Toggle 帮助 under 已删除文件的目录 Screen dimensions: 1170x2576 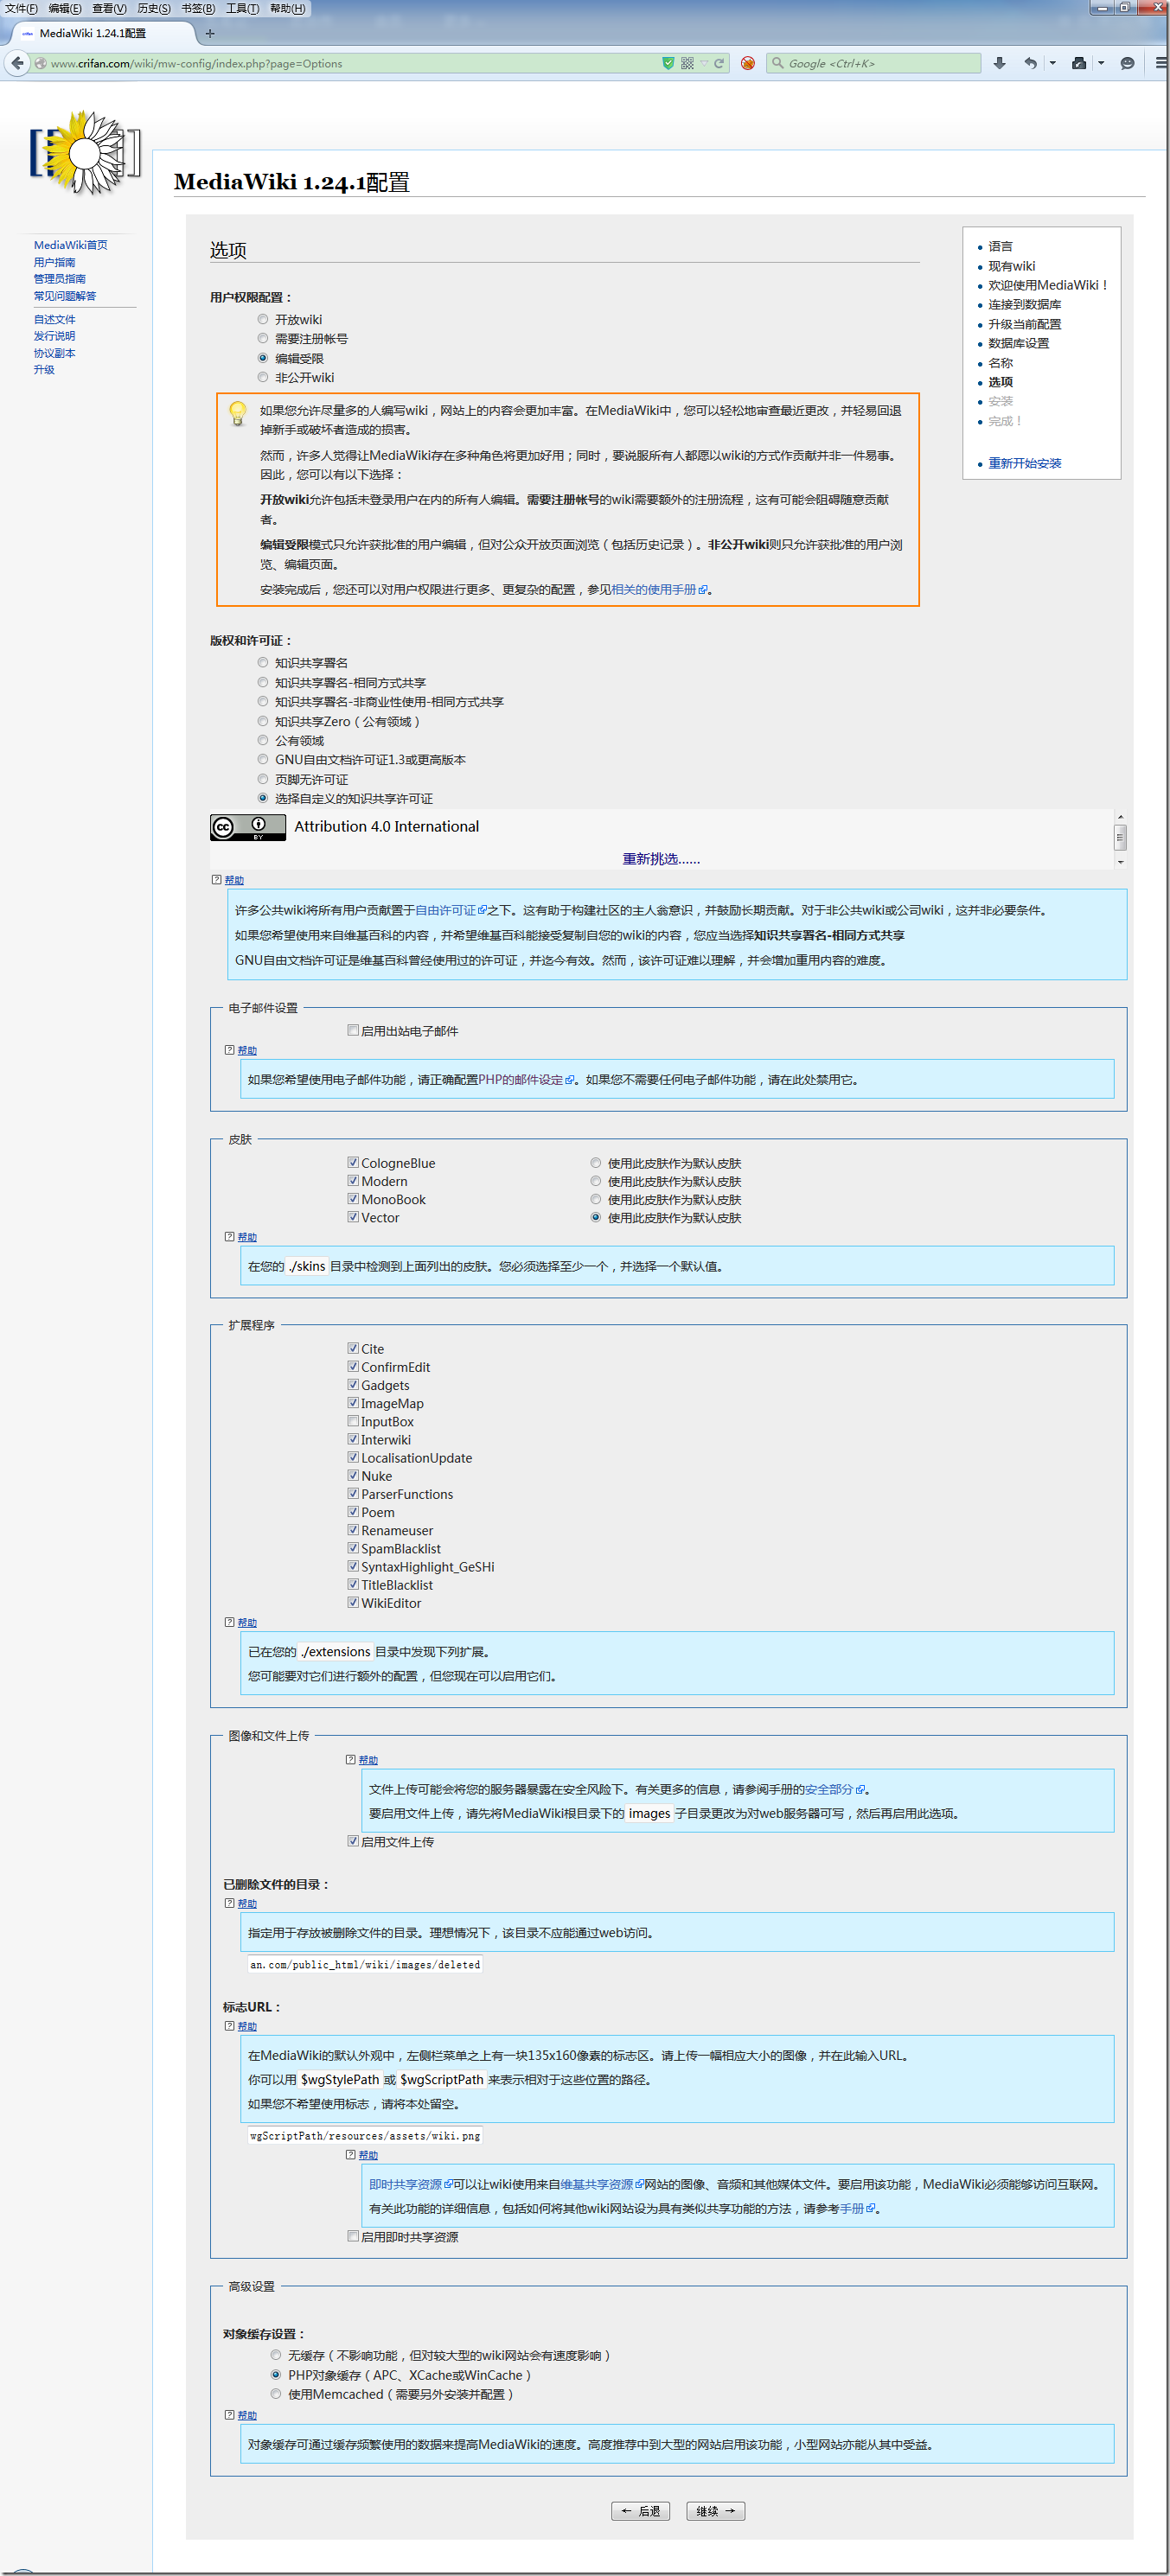247,1903
